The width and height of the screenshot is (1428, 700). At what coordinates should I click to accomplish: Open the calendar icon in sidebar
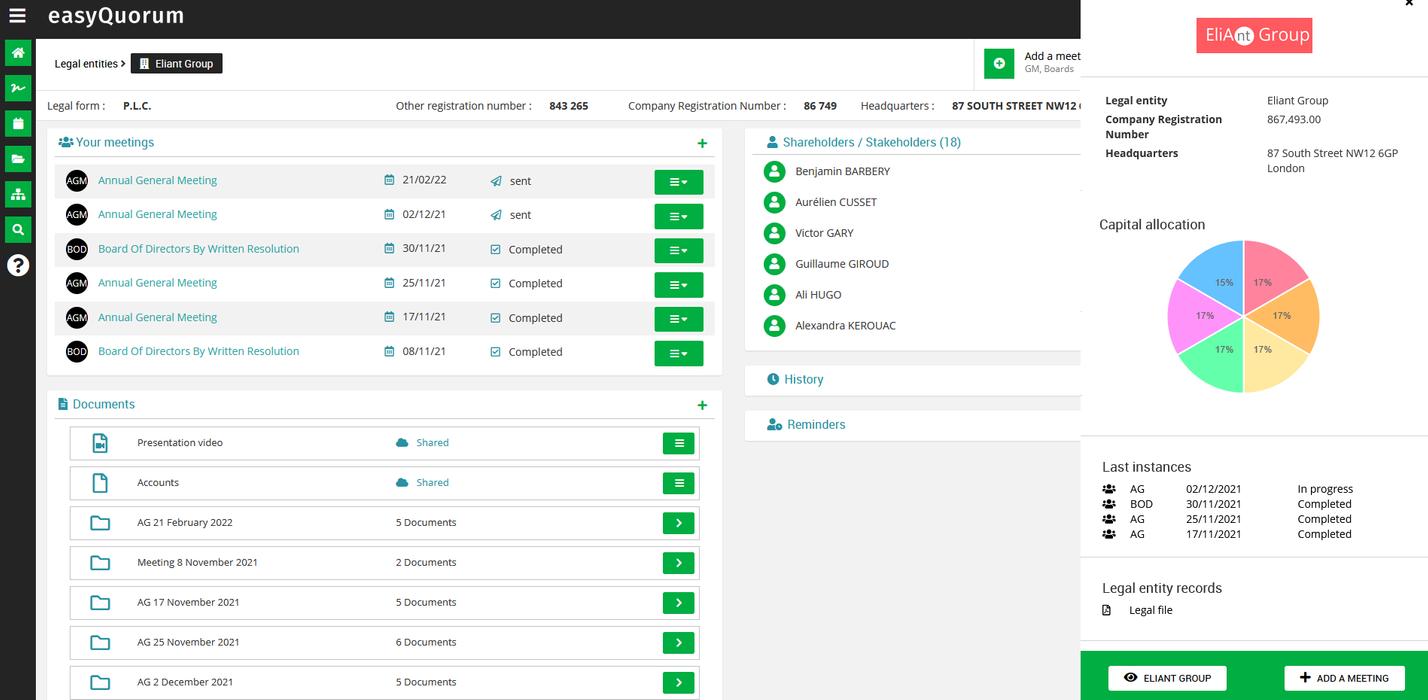coord(18,123)
